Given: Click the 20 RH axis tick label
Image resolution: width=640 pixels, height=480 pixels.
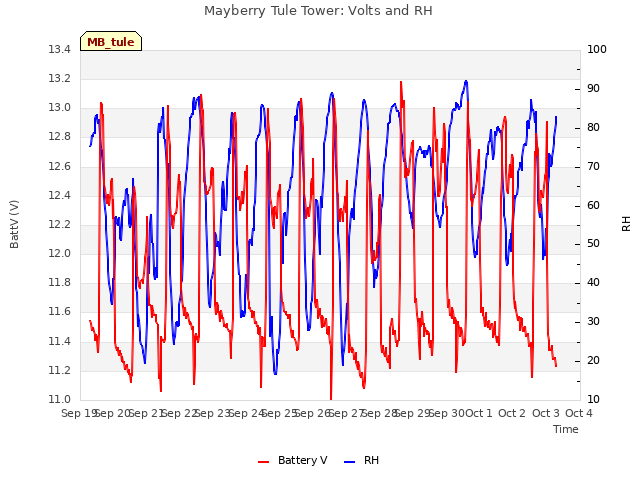Looking at the screenshot, I should click(x=593, y=360).
